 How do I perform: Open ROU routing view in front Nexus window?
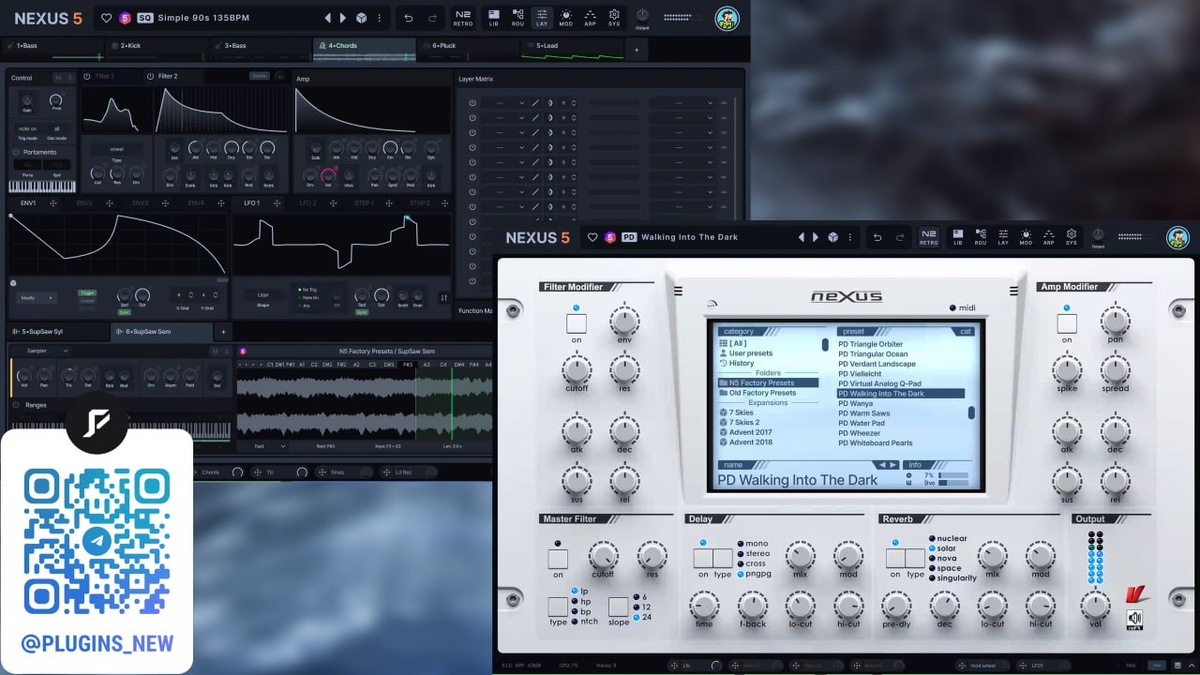point(980,237)
